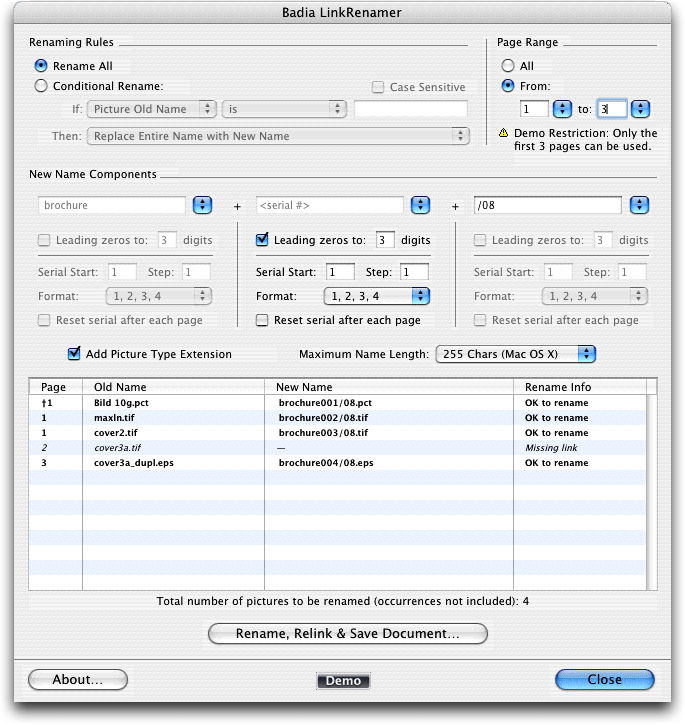Select the 'Bild 10g.pct' row
Screen dimensions: 685x725
pos(338,403)
